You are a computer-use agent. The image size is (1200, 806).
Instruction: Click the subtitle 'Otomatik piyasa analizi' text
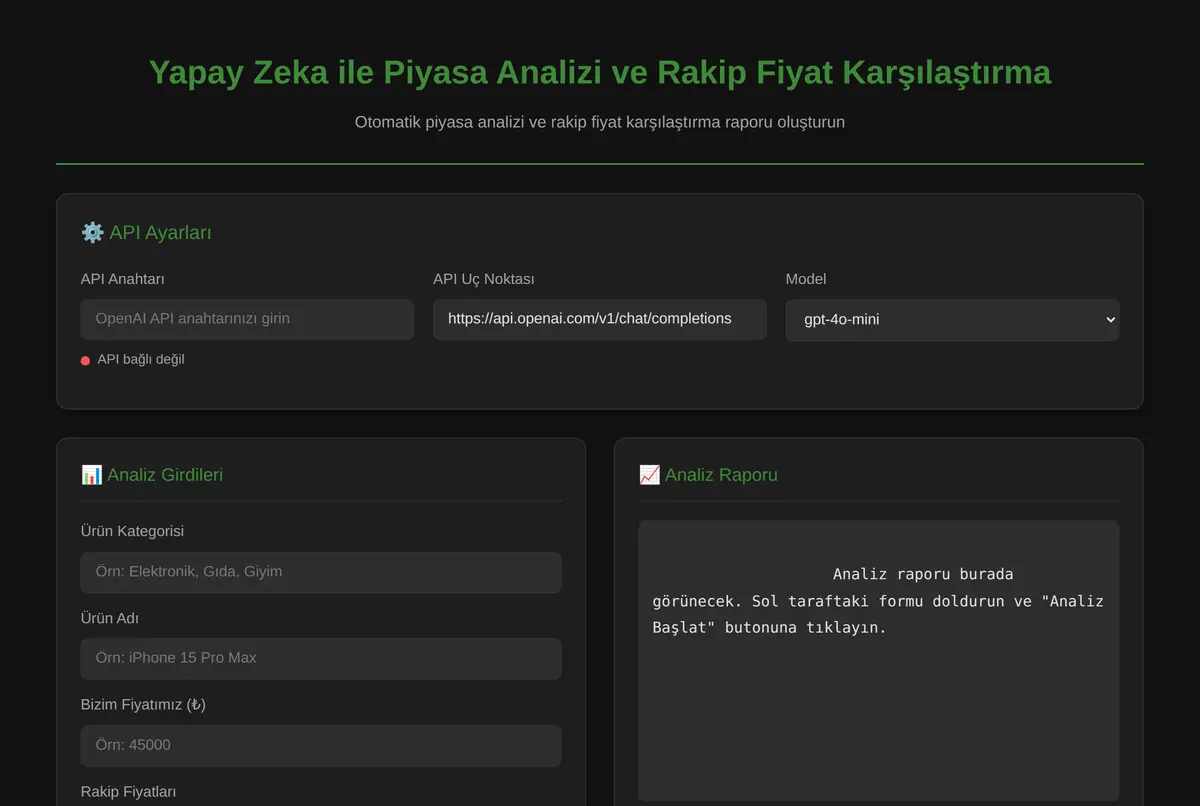pyautogui.click(x=600, y=122)
